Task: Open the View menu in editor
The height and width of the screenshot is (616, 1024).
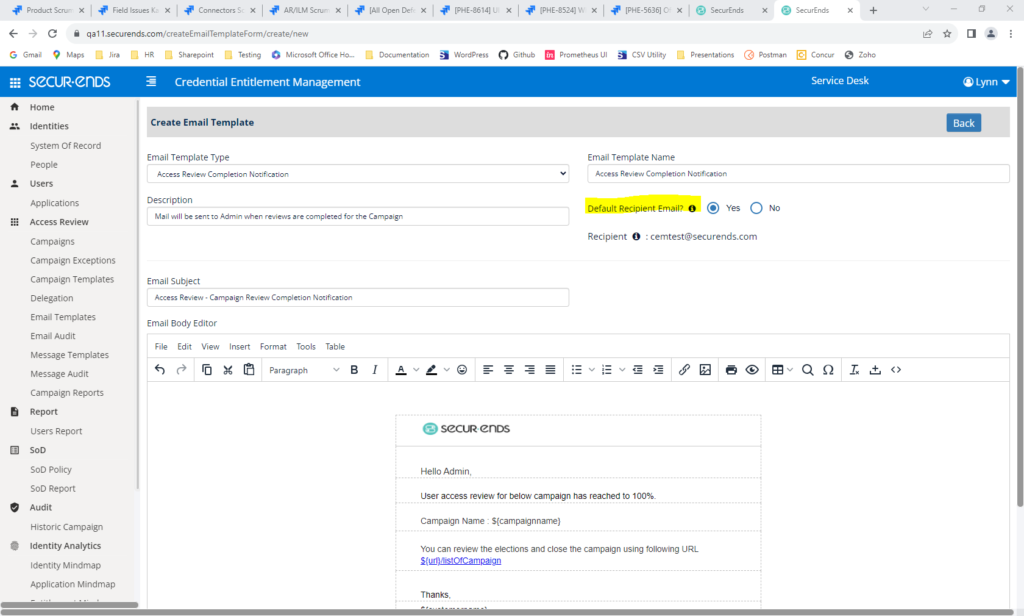Action: [x=210, y=347]
